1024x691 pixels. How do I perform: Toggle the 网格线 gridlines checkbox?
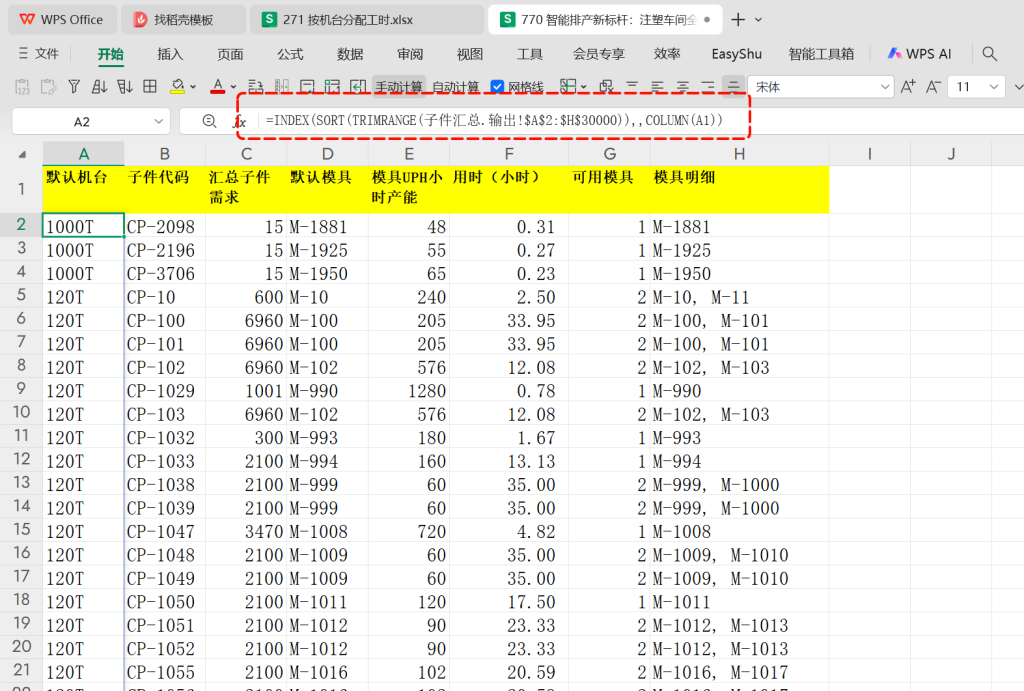tap(497, 87)
